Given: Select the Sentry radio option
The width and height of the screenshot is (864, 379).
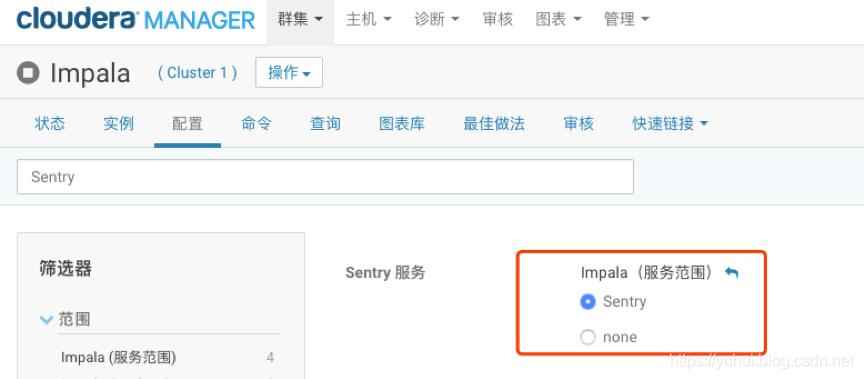Looking at the screenshot, I should click(x=588, y=302).
